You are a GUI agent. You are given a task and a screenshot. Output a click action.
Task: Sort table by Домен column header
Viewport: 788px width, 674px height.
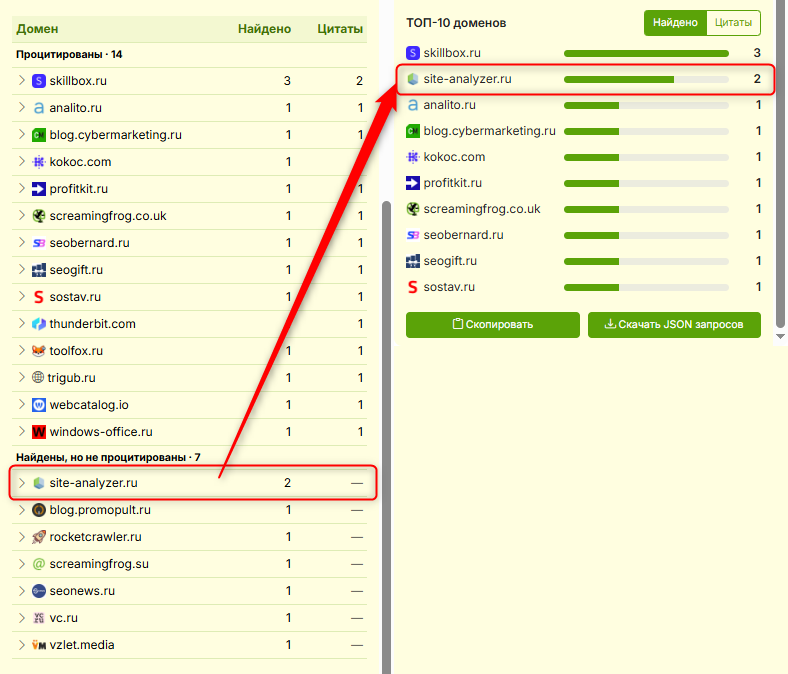(37, 29)
